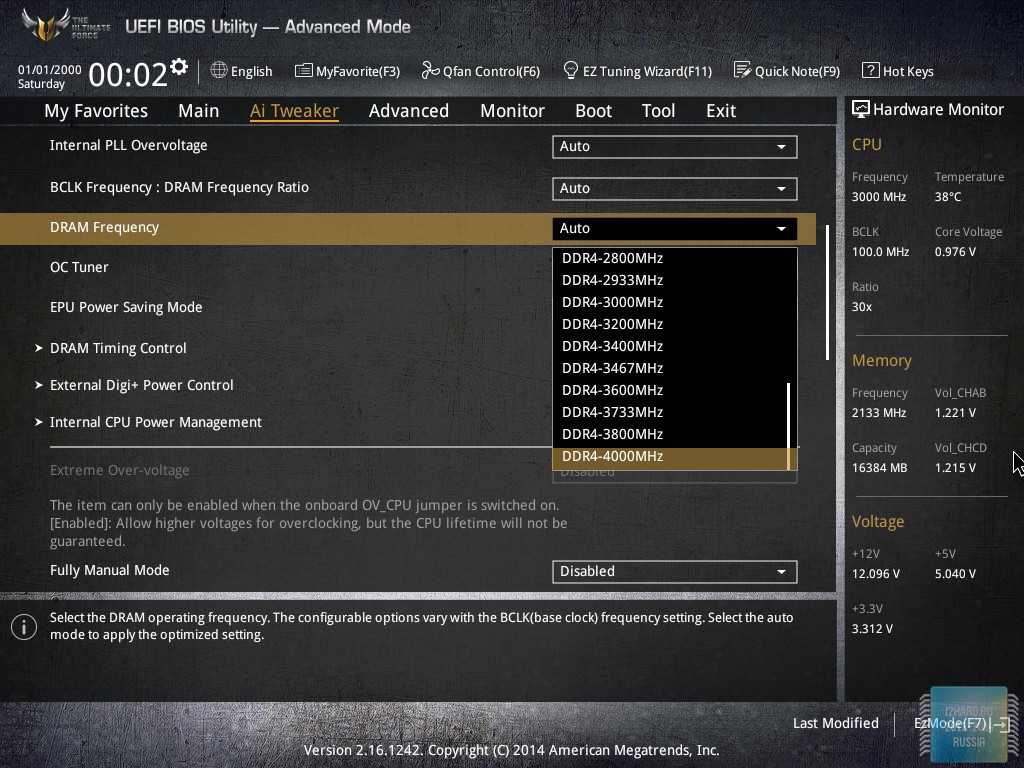Open the Internal PLL Overvoltage dropdown
1024x768 pixels.
point(674,147)
